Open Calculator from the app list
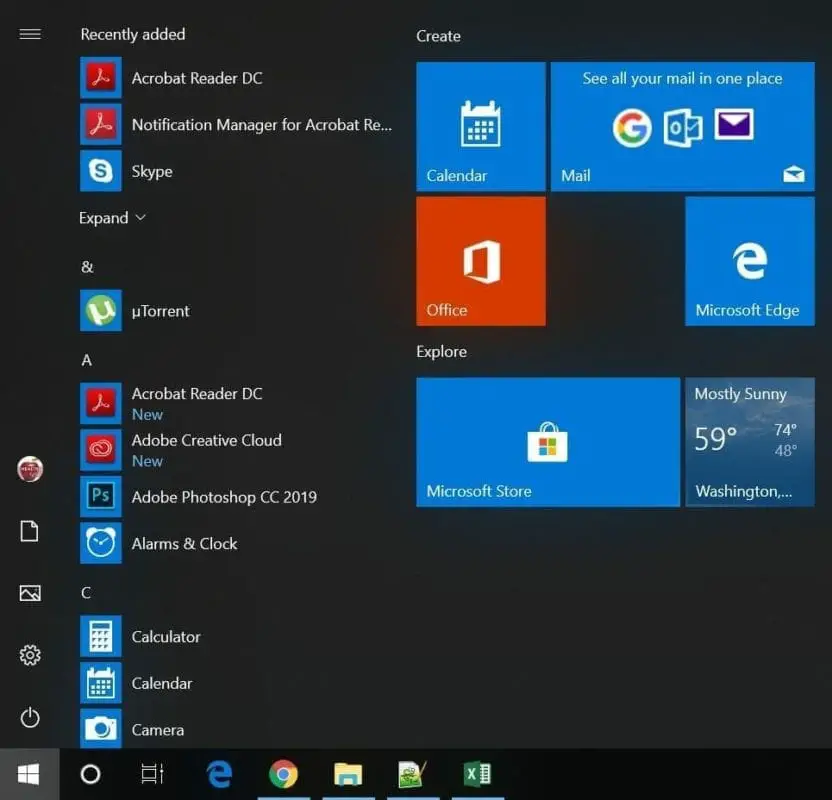Screen dimensions: 832x800 click(x=236, y=637)
